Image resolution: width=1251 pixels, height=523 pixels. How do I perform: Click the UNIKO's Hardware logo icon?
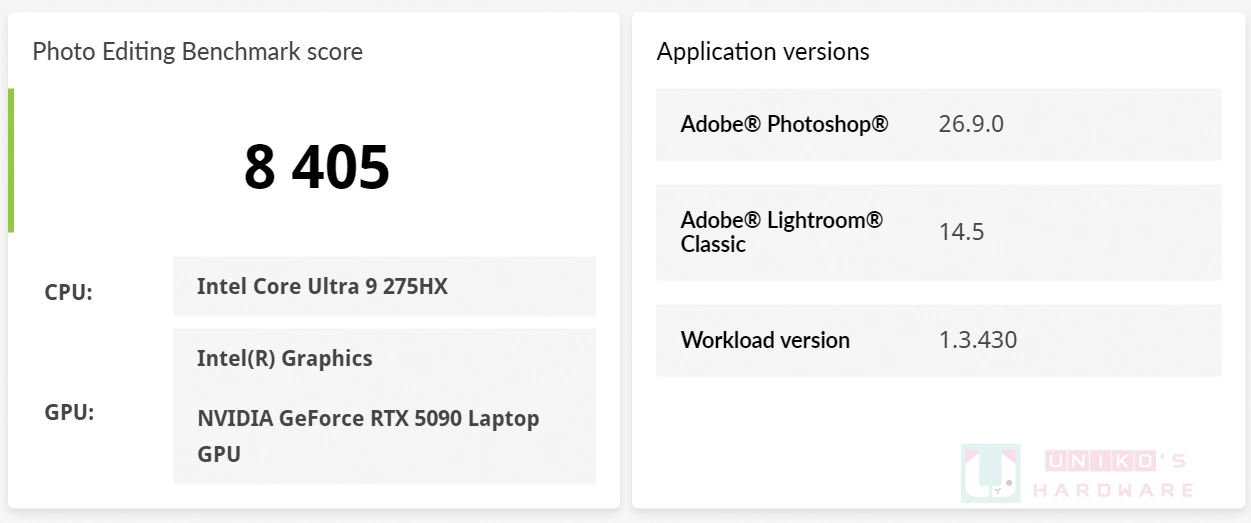990,472
